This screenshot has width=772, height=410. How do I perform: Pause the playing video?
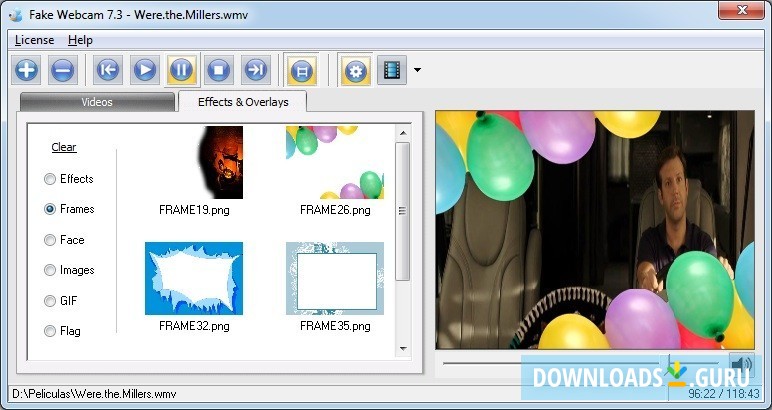pos(182,70)
